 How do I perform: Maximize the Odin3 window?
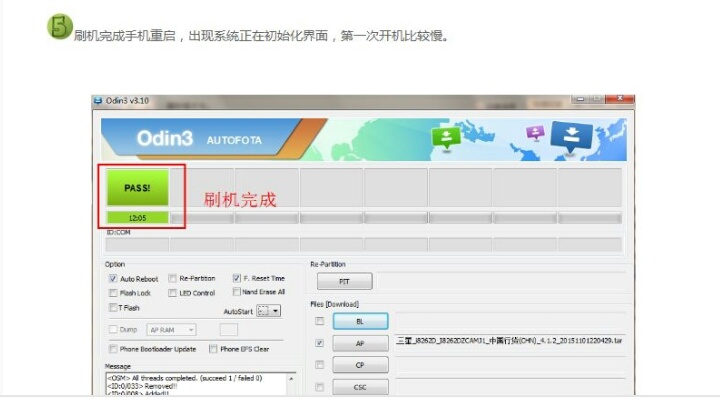597,99
